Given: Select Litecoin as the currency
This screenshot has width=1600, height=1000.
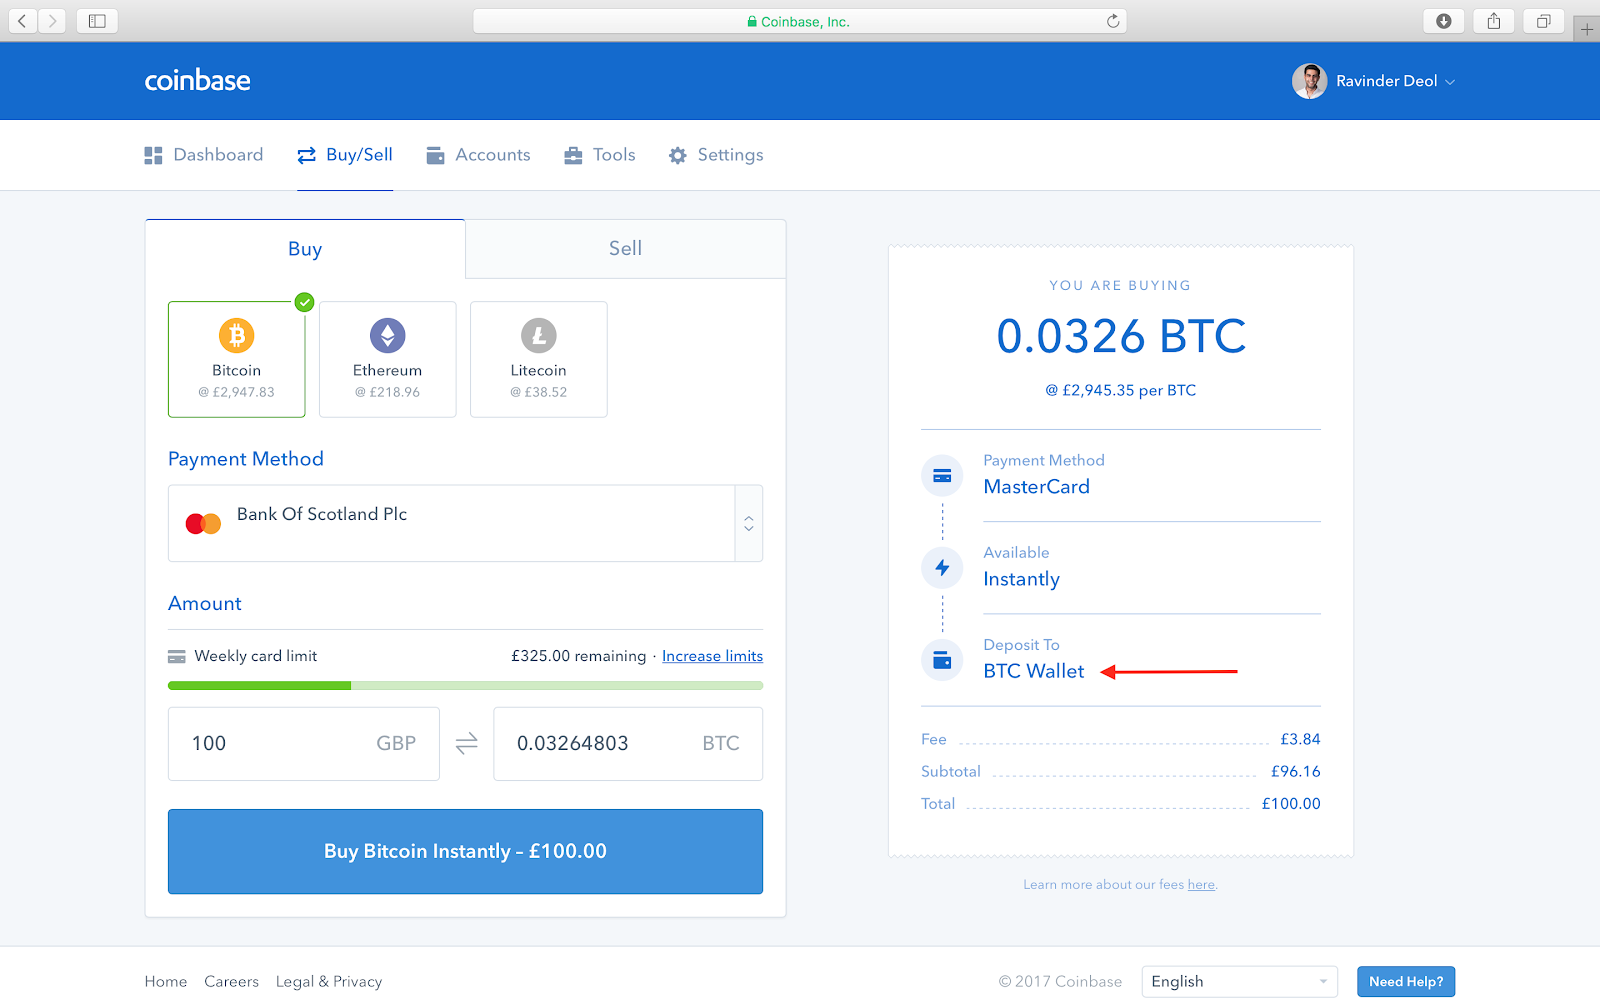Looking at the screenshot, I should (539, 359).
